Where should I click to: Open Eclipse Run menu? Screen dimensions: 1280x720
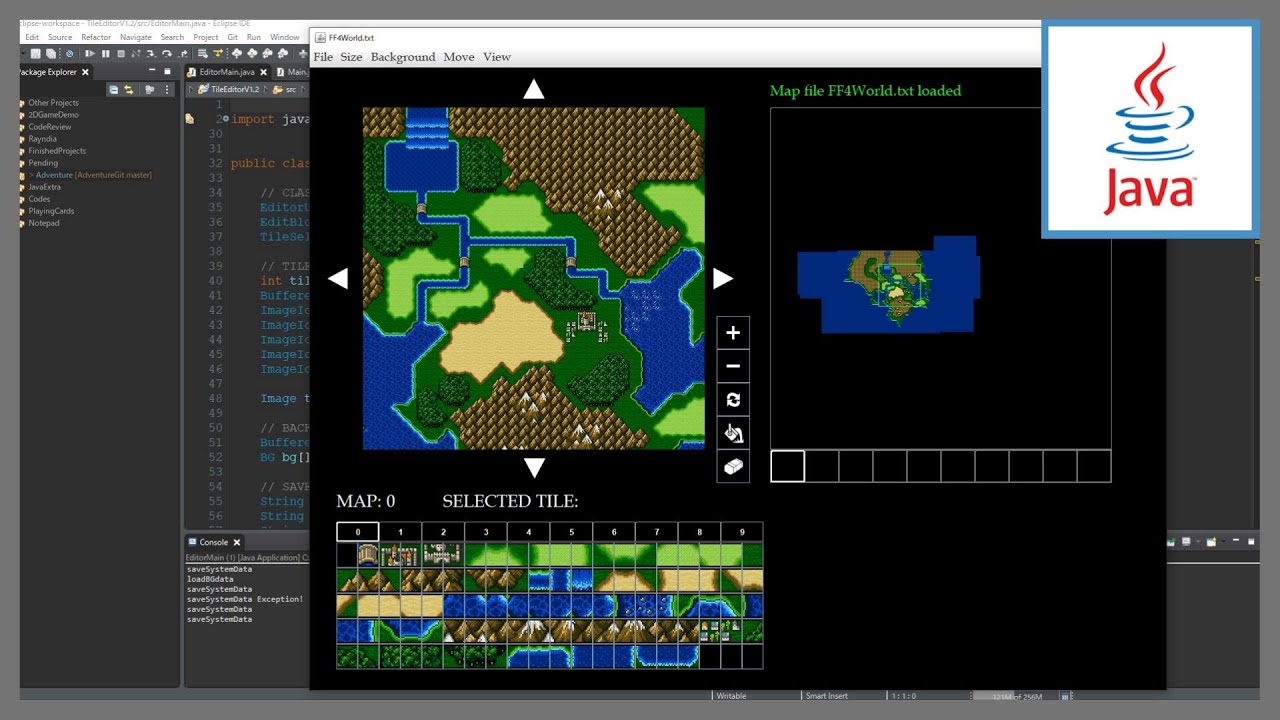[254, 37]
